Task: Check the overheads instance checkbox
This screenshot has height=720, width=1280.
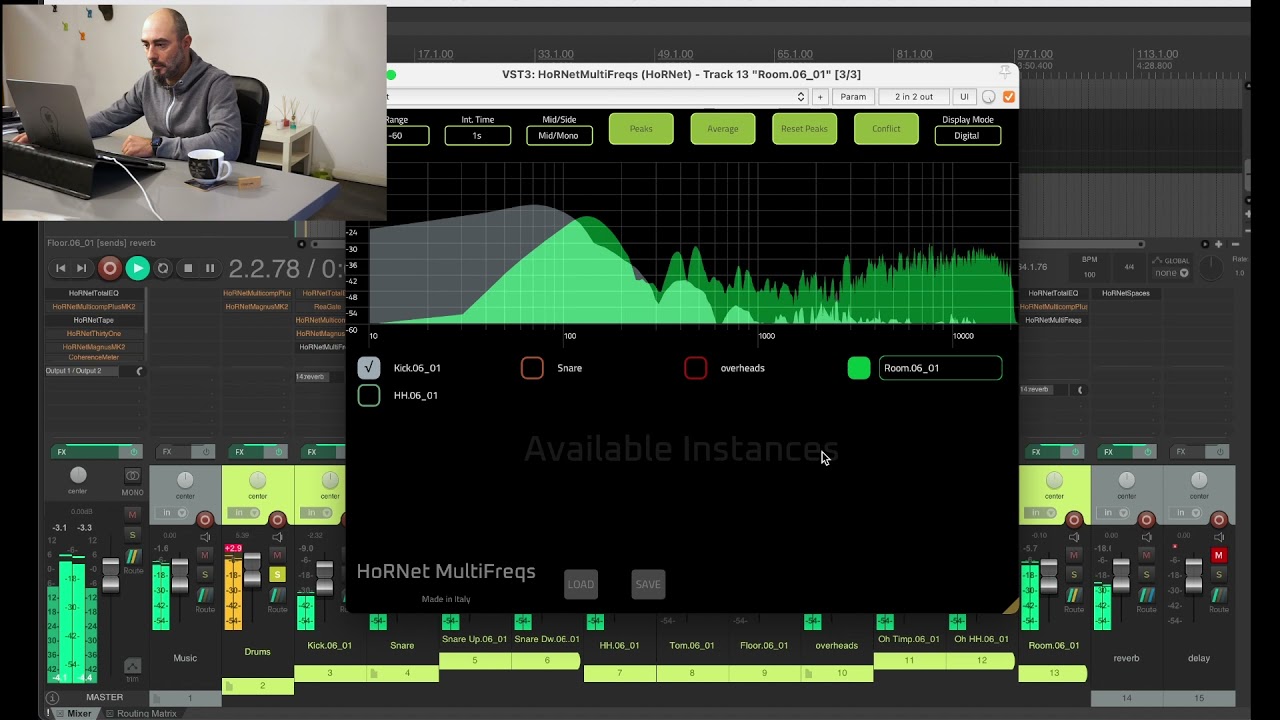Action: point(695,368)
